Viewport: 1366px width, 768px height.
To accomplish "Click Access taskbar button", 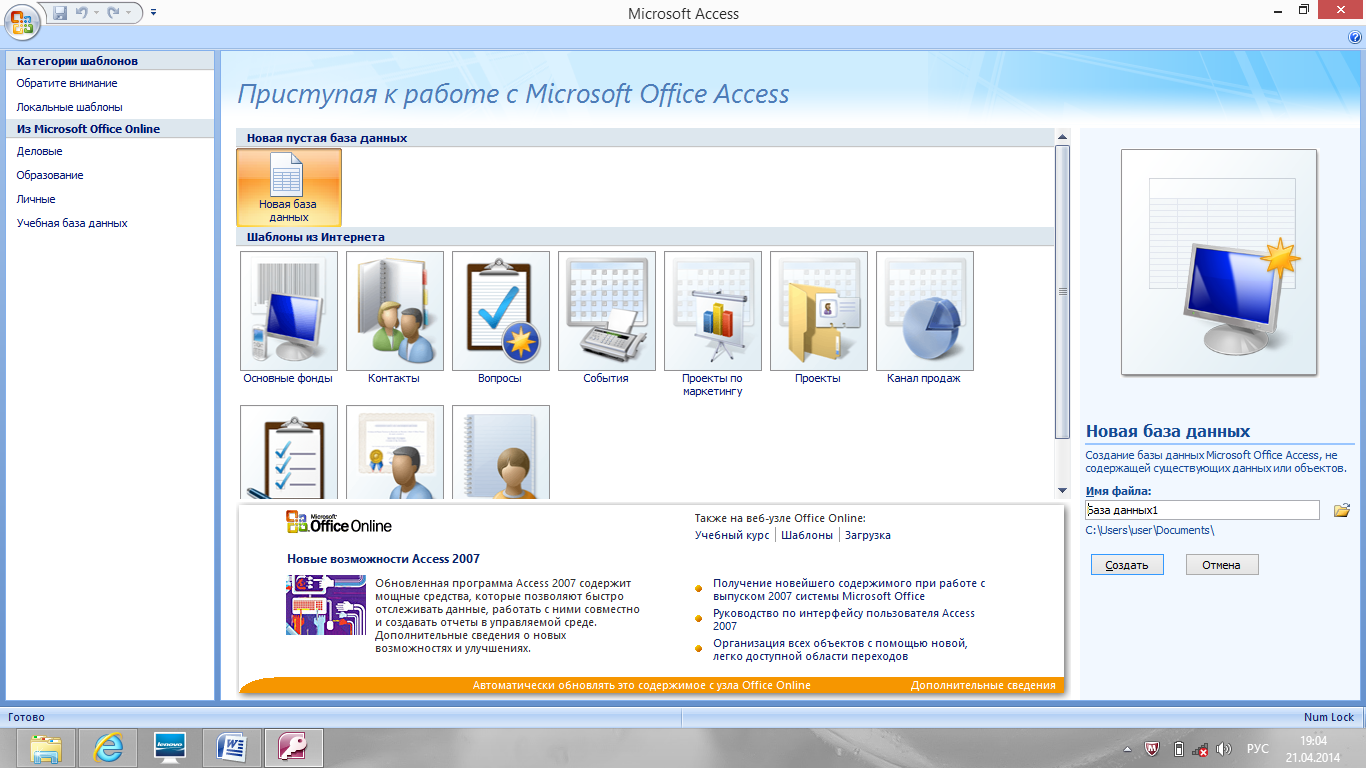I will [x=293, y=747].
